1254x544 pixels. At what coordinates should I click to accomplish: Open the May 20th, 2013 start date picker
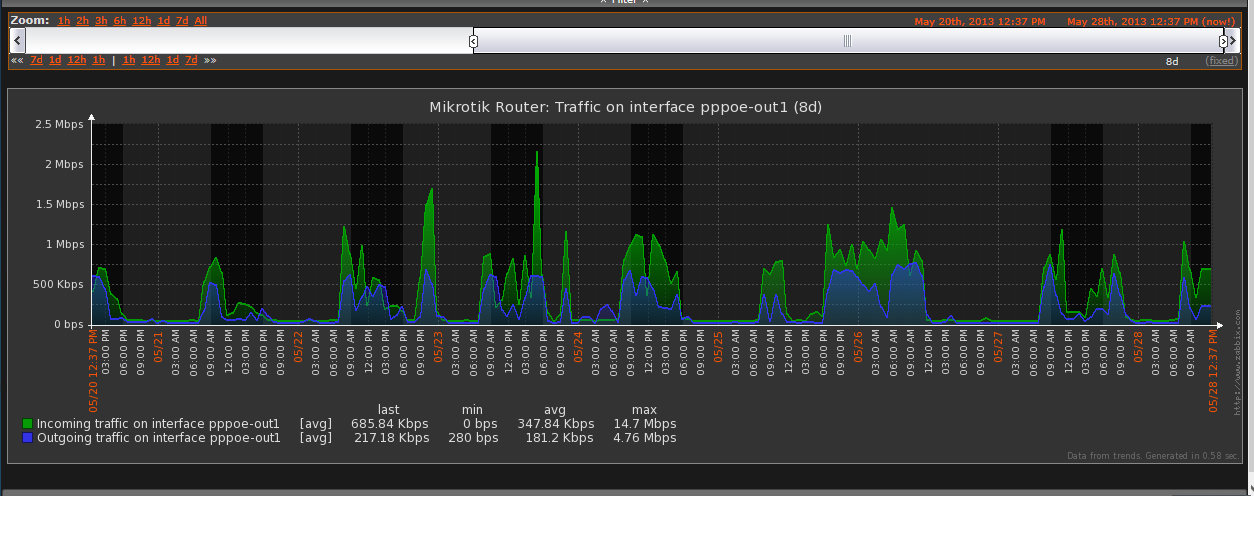980,21
